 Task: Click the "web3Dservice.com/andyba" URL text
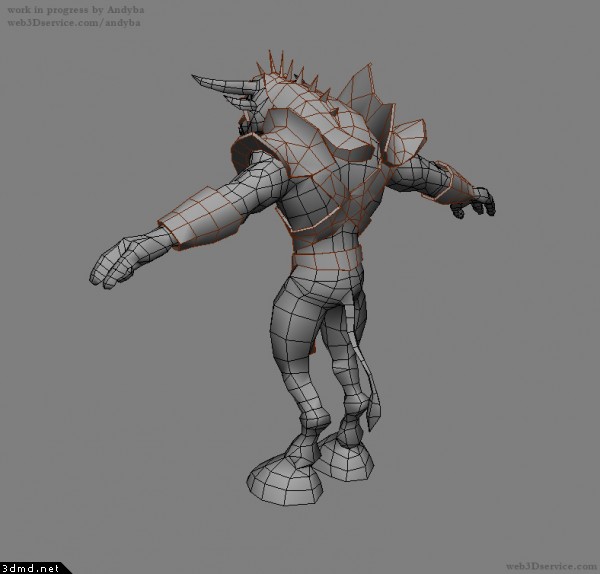point(74,23)
